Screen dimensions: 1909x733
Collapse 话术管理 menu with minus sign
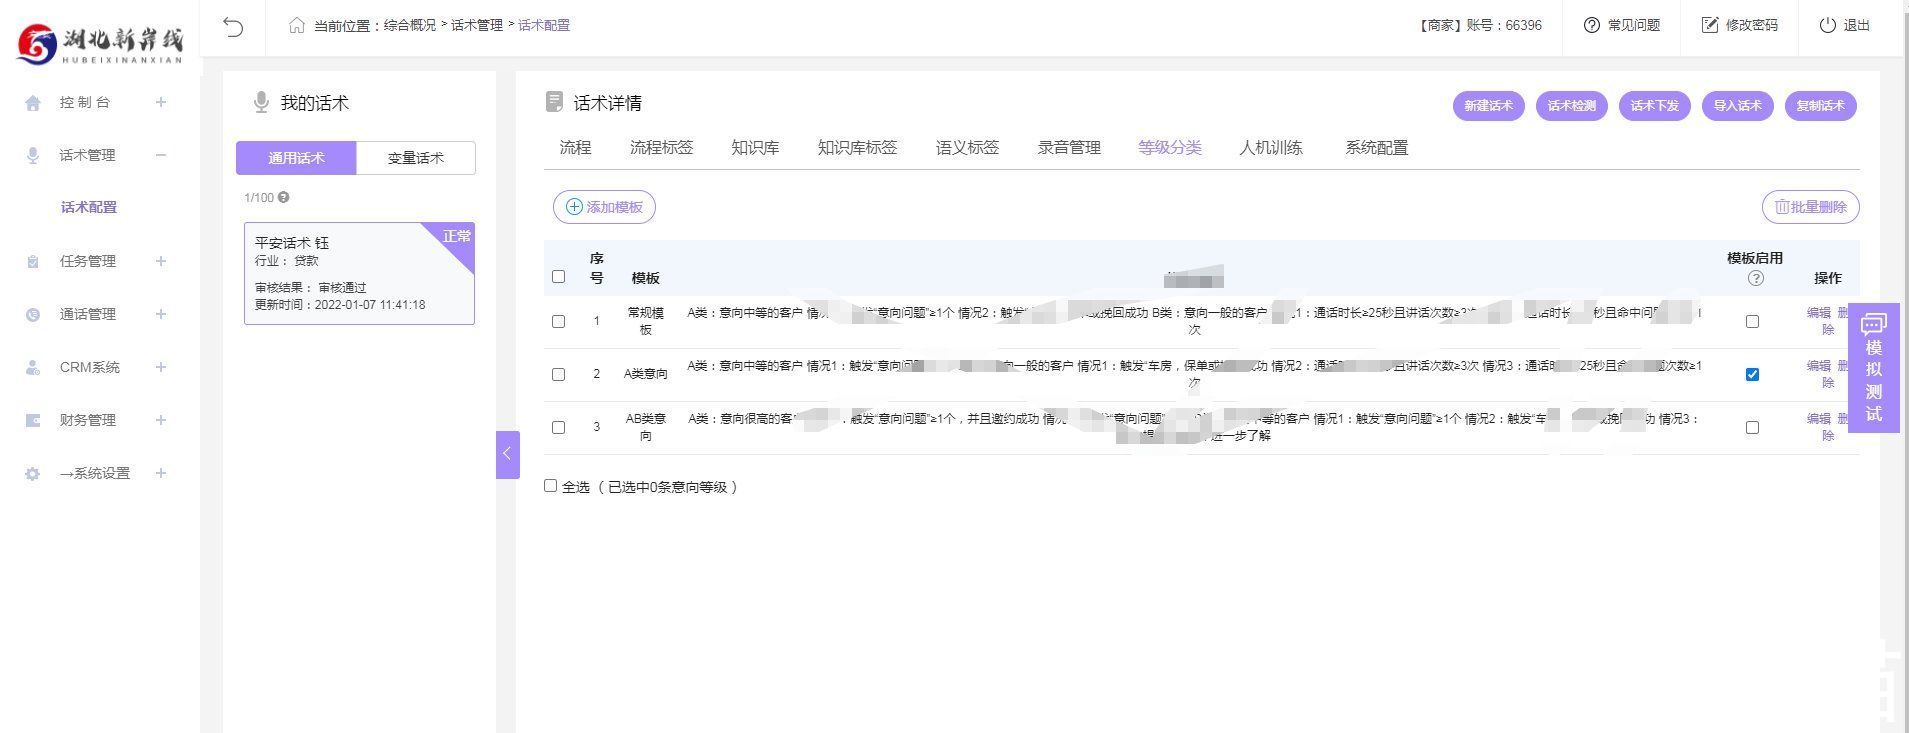[x=160, y=155]
